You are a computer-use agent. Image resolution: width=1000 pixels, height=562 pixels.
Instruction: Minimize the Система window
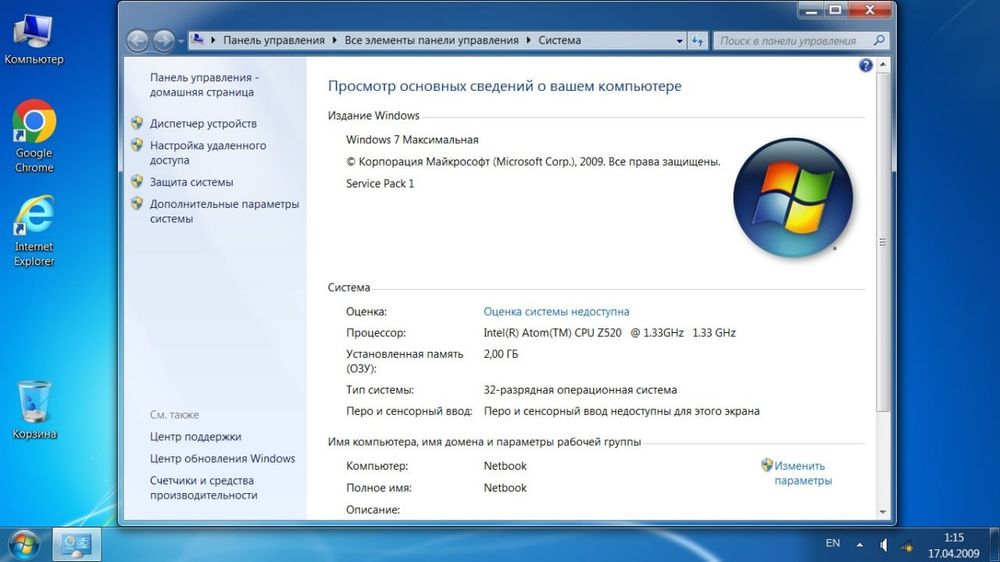point(811,10)
